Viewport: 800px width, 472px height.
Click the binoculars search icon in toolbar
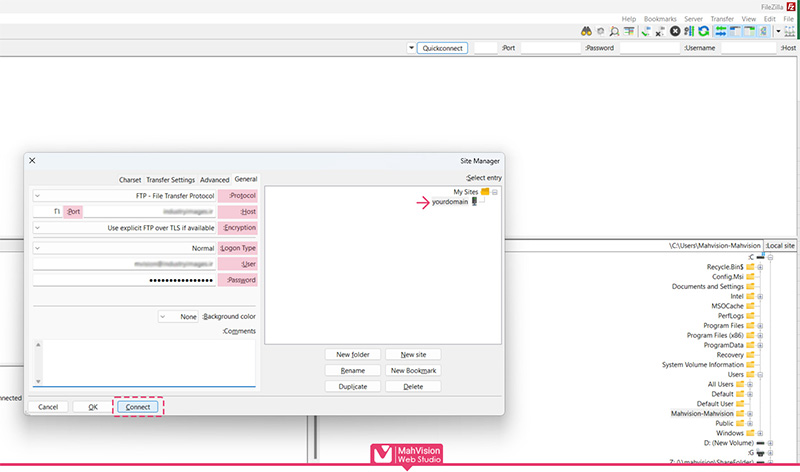(587, 31)
